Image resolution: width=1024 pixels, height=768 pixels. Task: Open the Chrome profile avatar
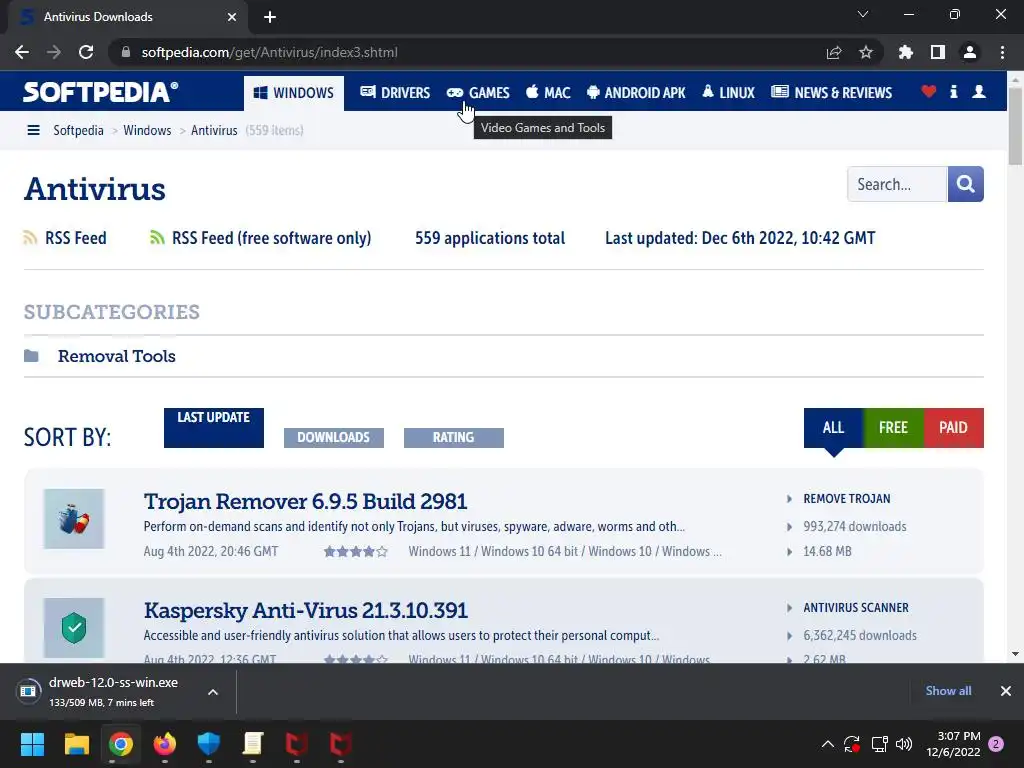(x=970, y=52)
